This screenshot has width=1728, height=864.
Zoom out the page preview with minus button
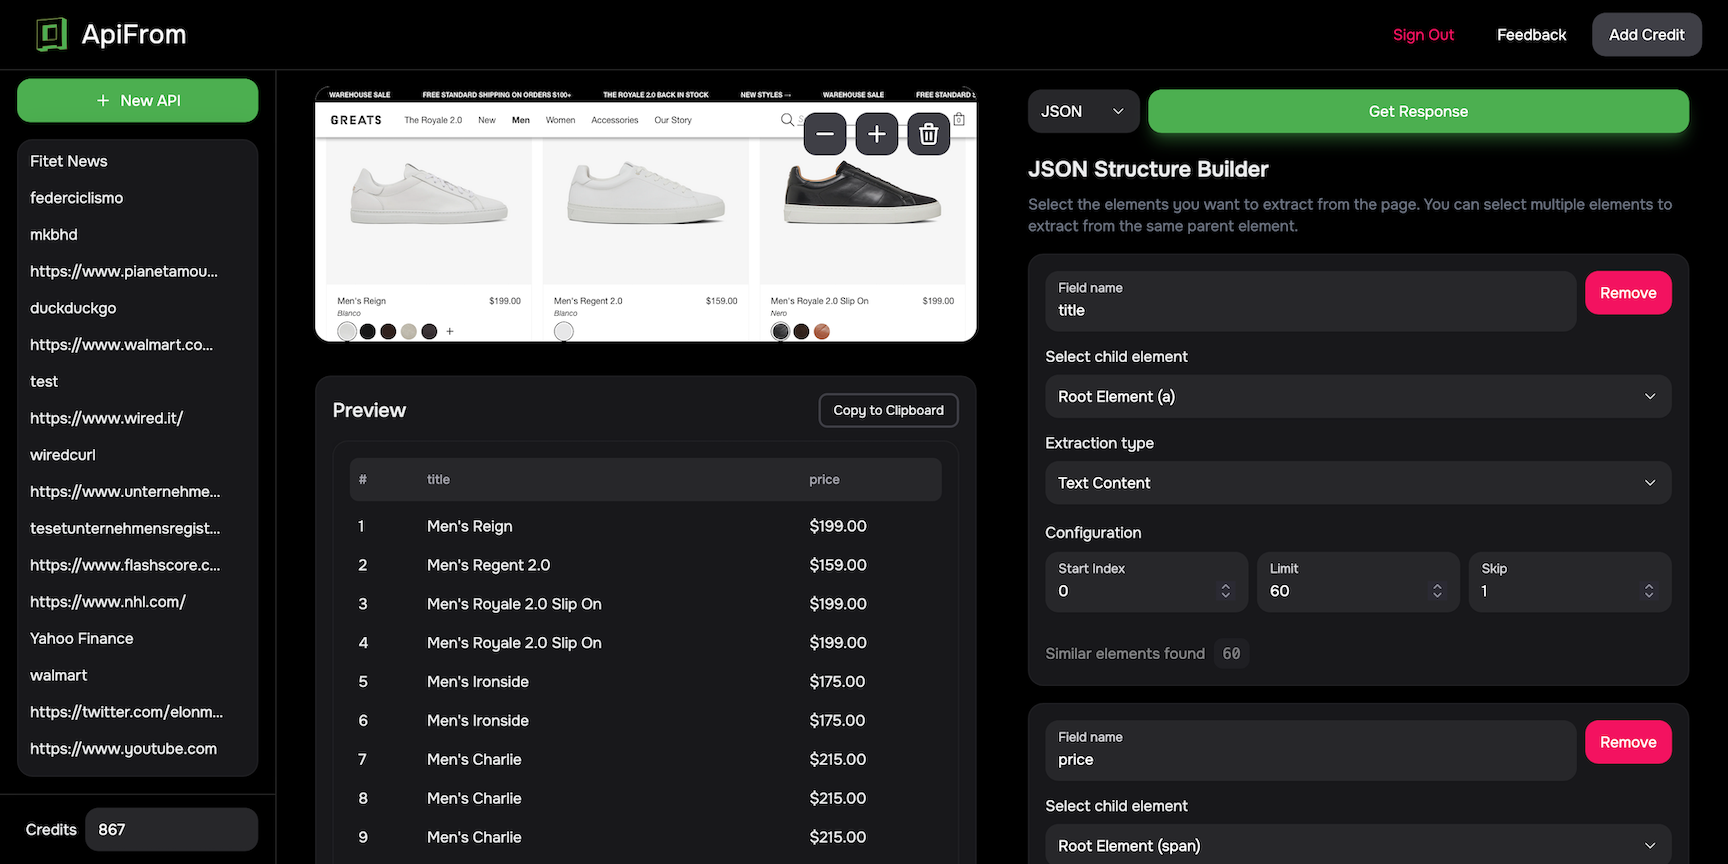coord(825,134)
